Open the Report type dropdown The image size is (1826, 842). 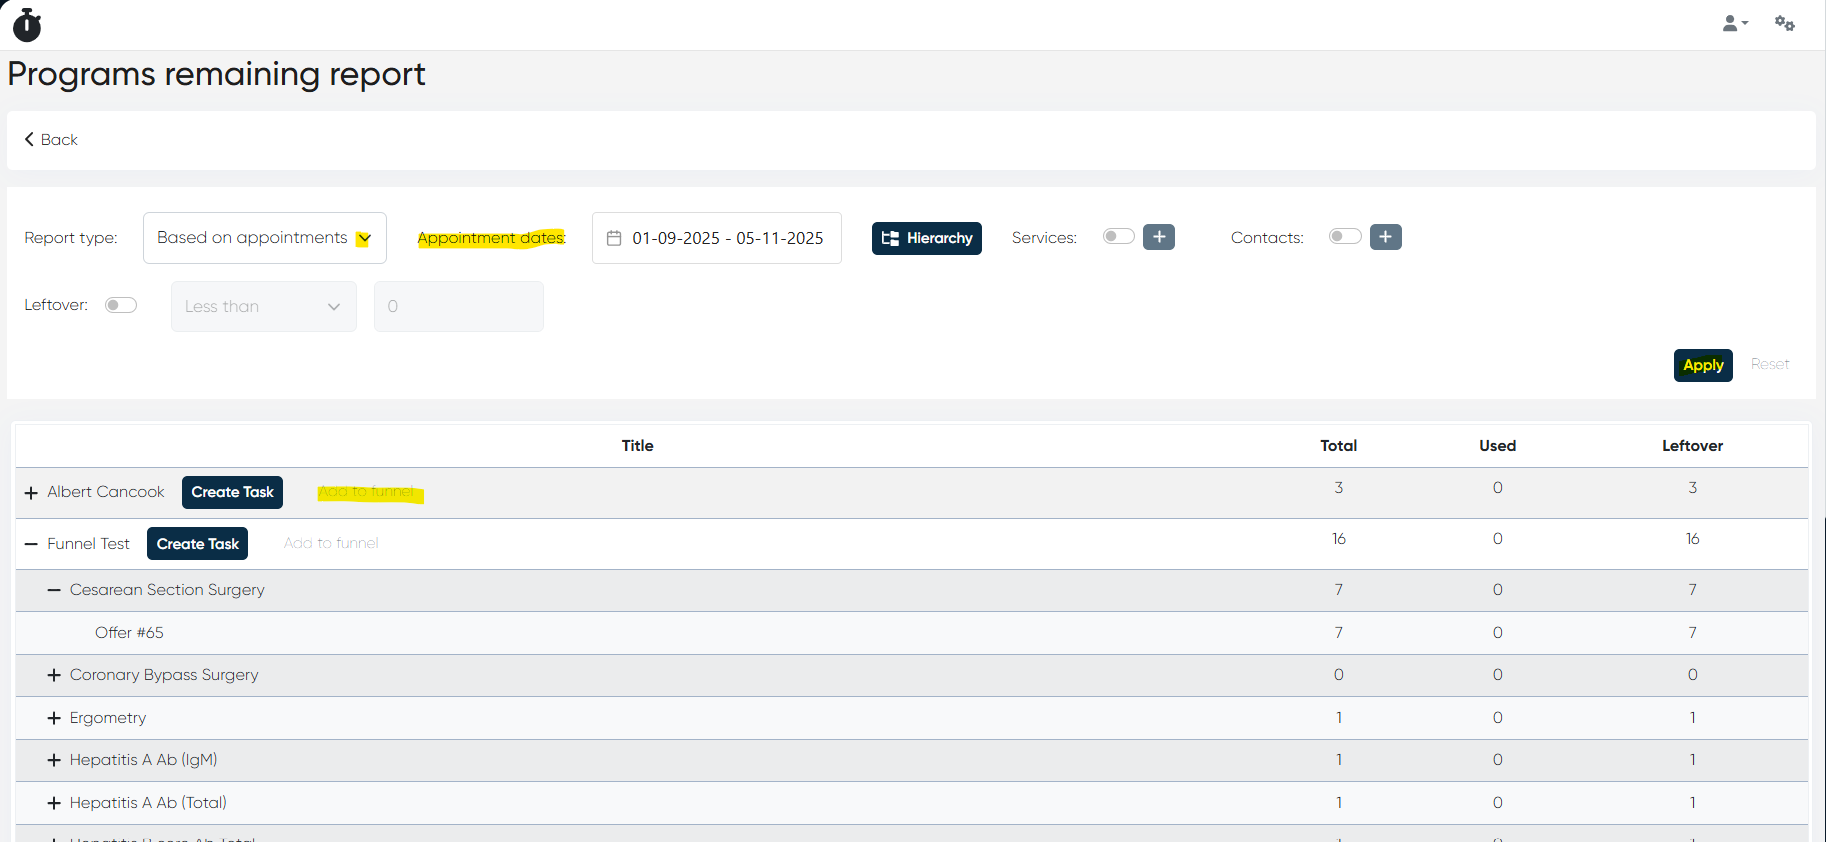pos(264,238)
